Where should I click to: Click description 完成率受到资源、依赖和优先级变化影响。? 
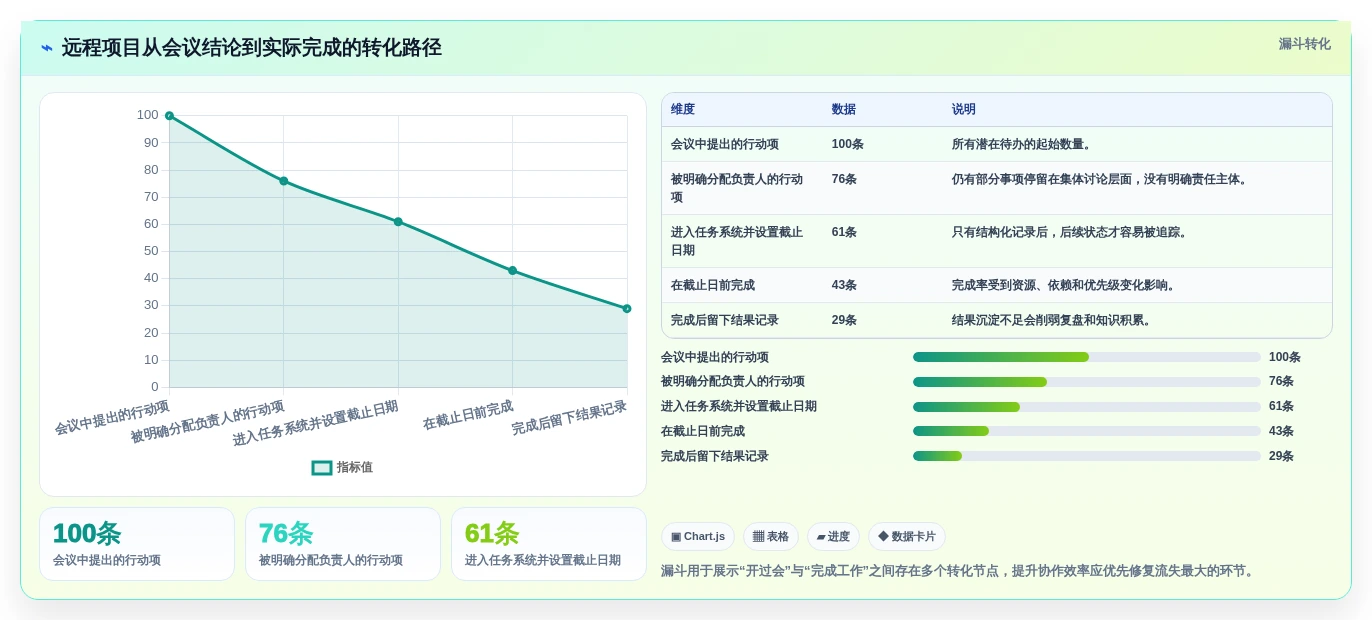click(1066, 285)
